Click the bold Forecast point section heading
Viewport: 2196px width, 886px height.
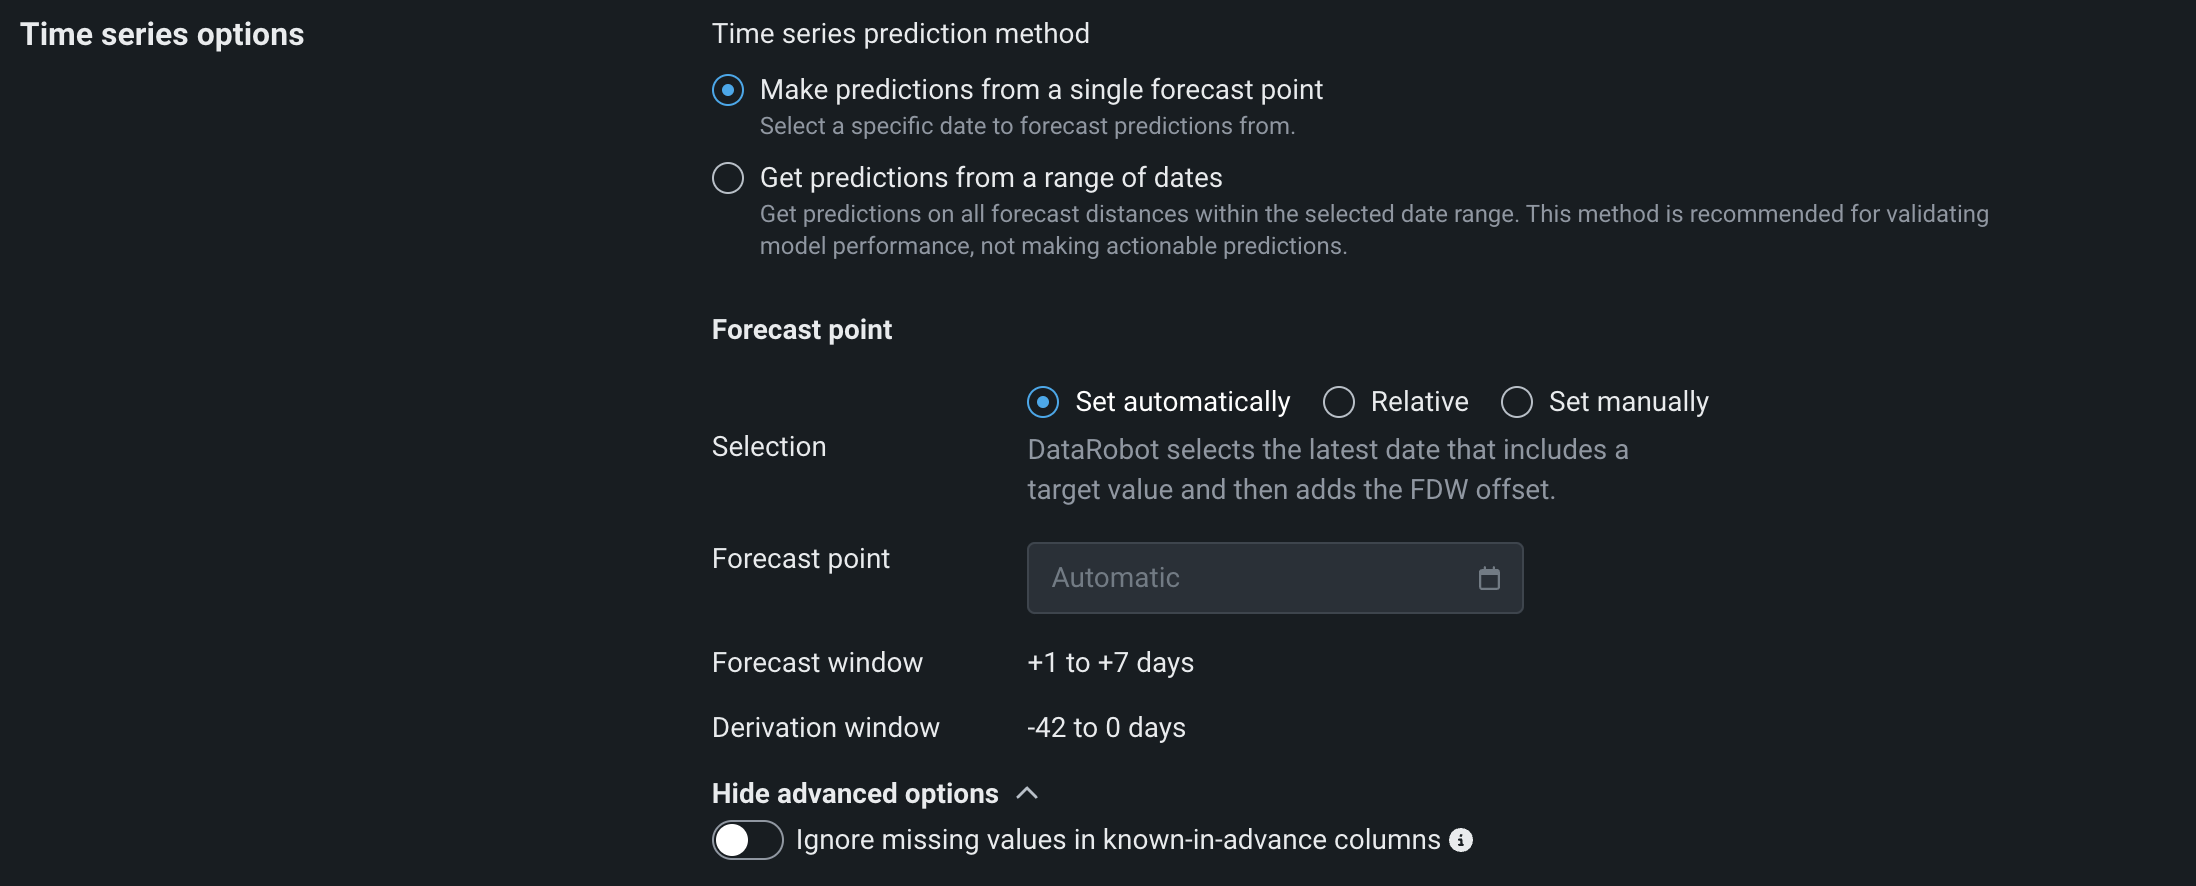[802, 329]
